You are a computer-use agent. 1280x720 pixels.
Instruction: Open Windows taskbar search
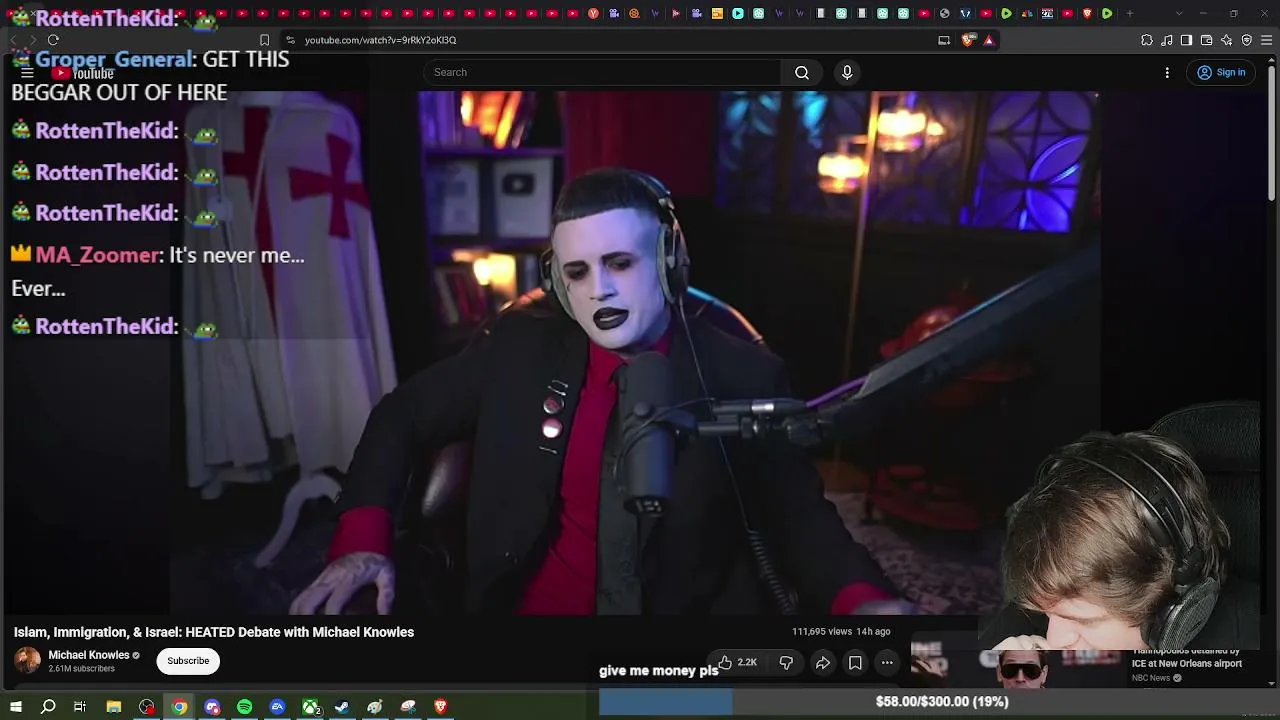click(x=48, y=707)
